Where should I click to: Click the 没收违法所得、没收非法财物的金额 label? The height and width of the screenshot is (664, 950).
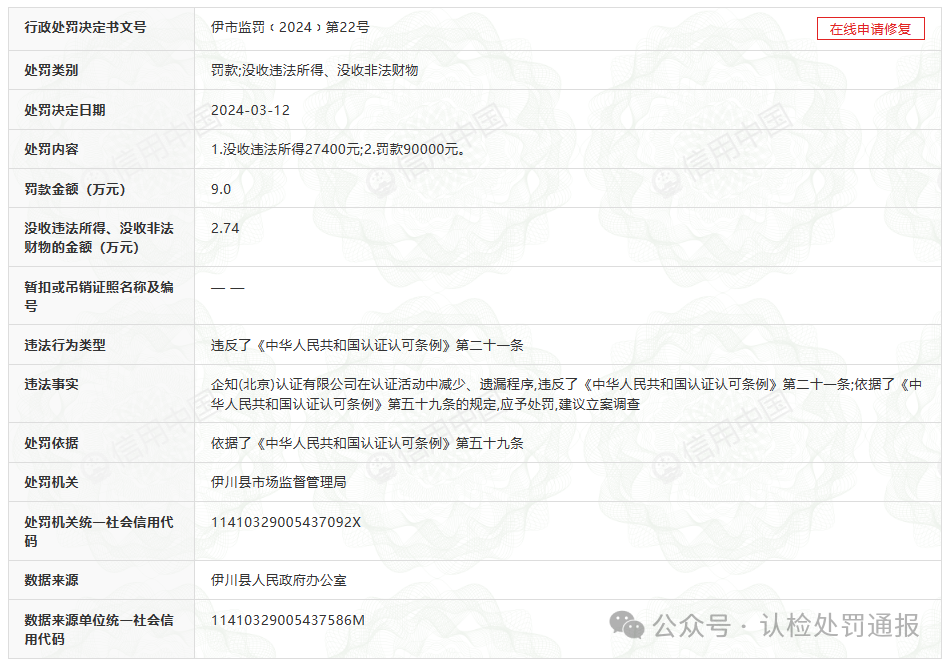coord(99,237)
